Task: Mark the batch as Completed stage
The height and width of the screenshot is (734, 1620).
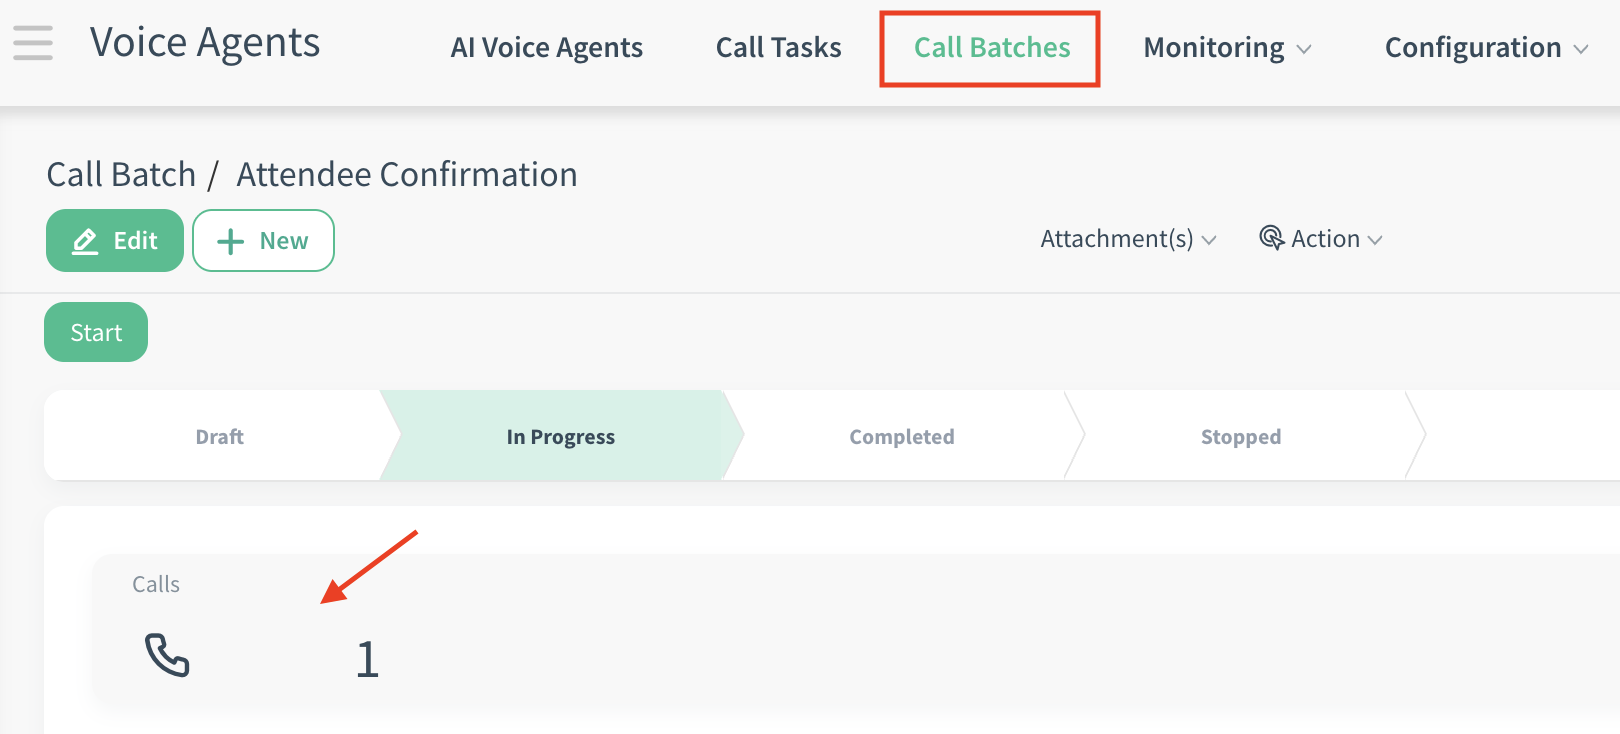Action: tap(901, 437)
